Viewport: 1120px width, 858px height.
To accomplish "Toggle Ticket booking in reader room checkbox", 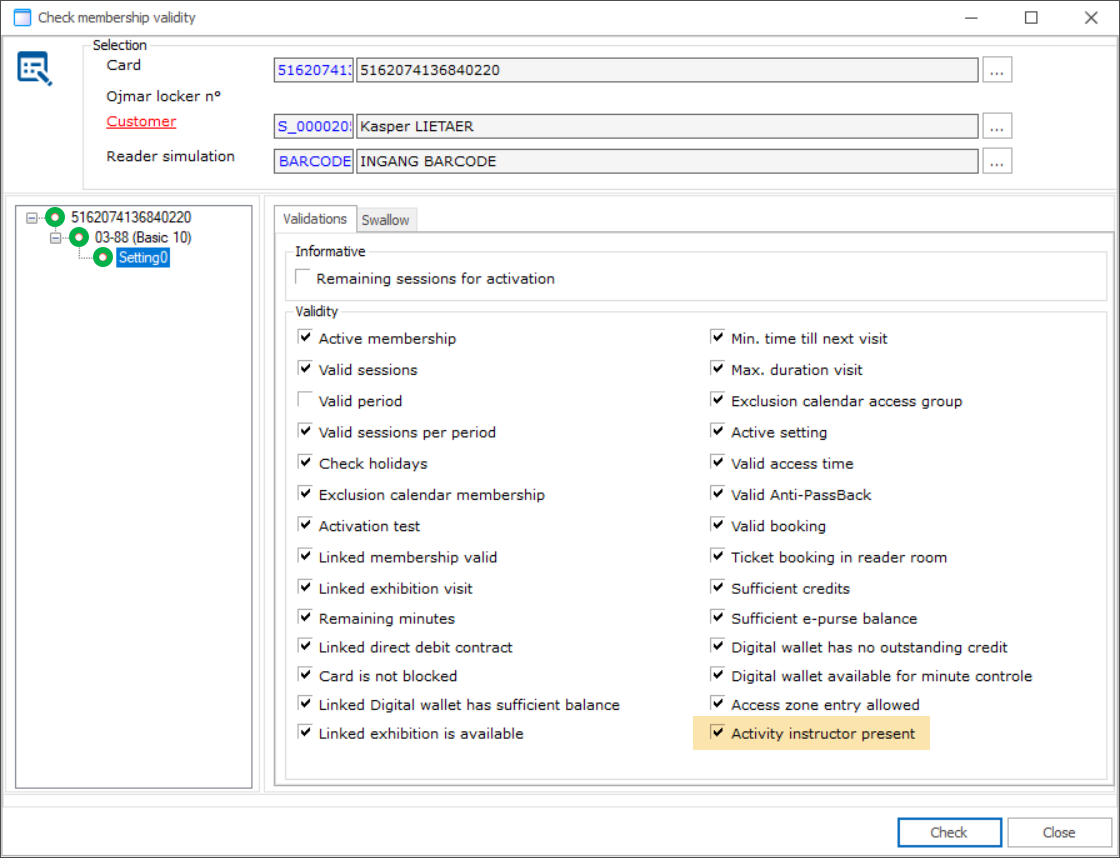I will 718,556.
